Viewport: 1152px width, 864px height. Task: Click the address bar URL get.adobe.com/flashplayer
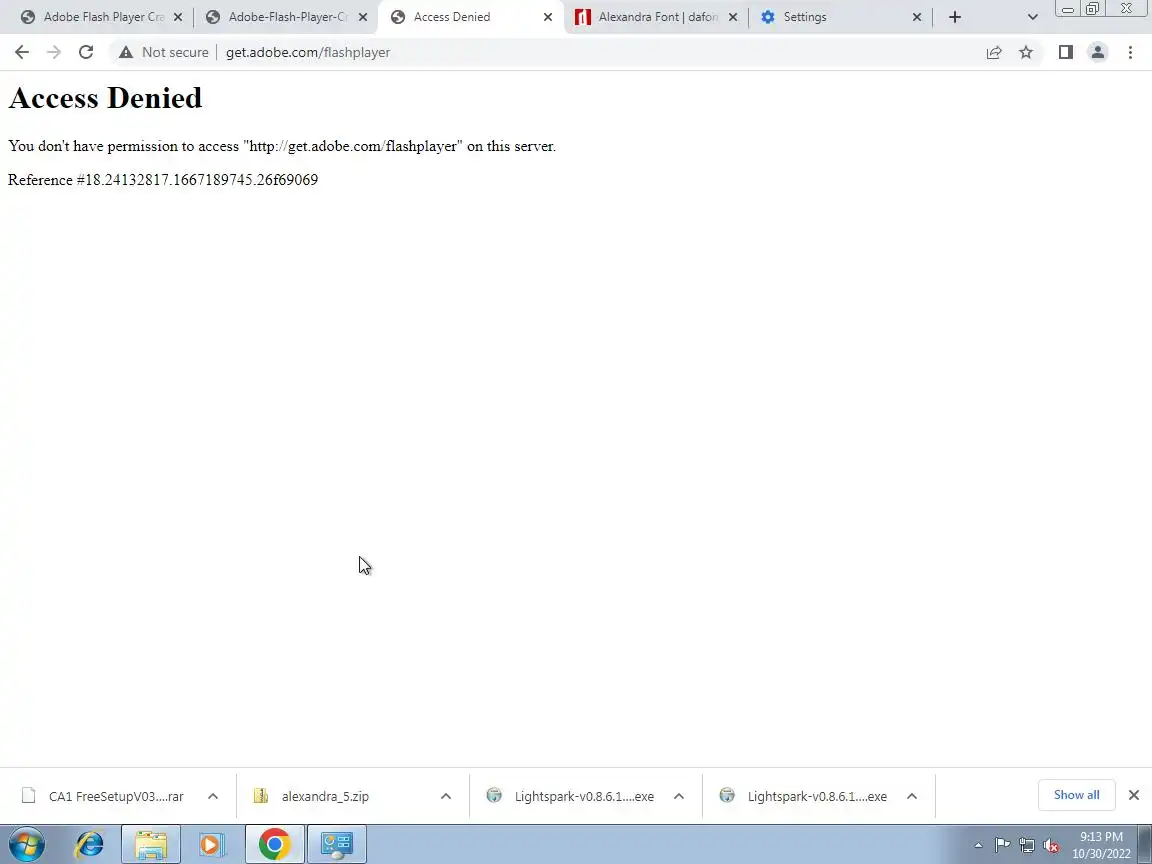click(308, 52)
